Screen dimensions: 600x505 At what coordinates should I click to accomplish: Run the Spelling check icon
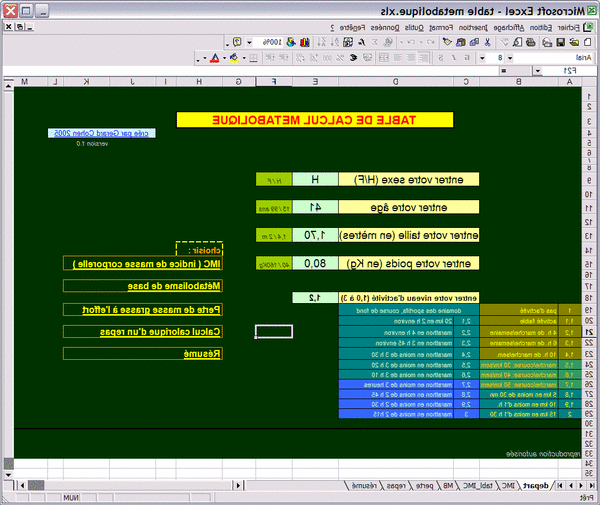[504, 42]
